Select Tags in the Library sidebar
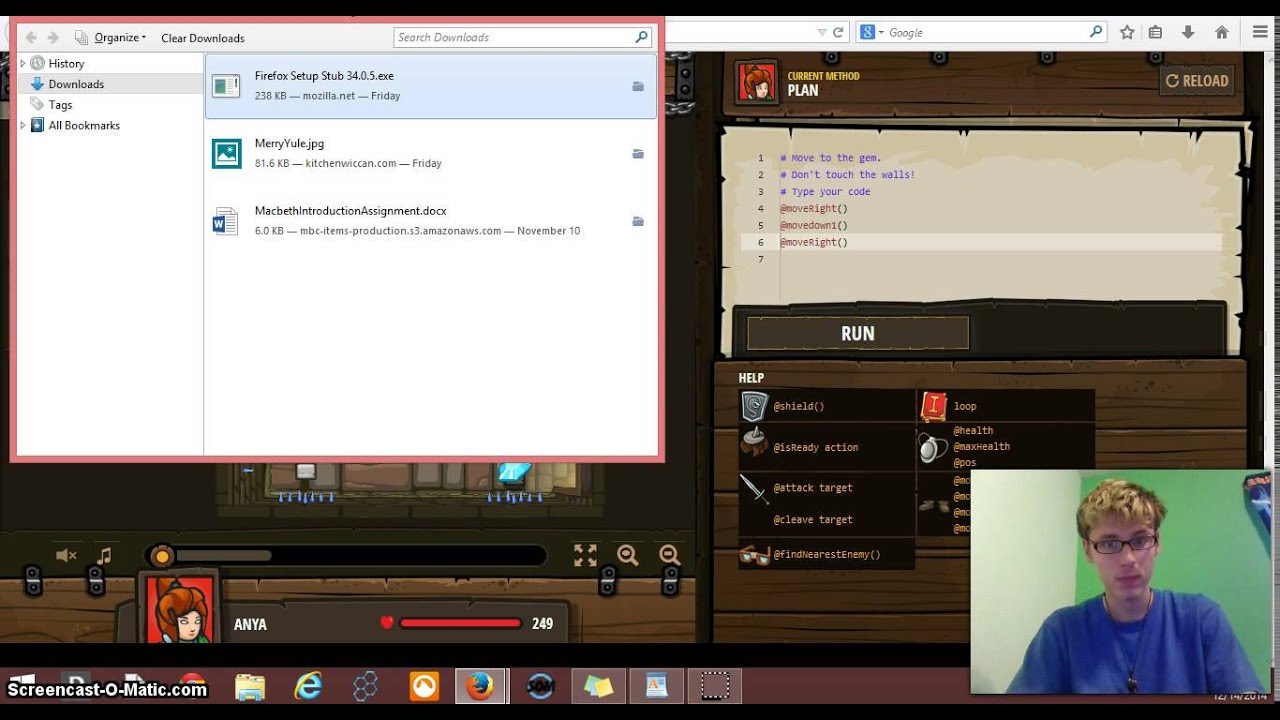 click(x=60, y=104)
